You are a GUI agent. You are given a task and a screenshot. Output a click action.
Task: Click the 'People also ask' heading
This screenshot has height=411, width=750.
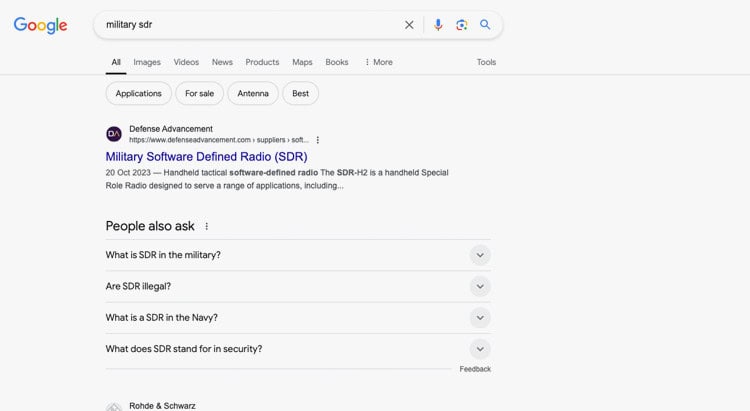pos(150,226)
